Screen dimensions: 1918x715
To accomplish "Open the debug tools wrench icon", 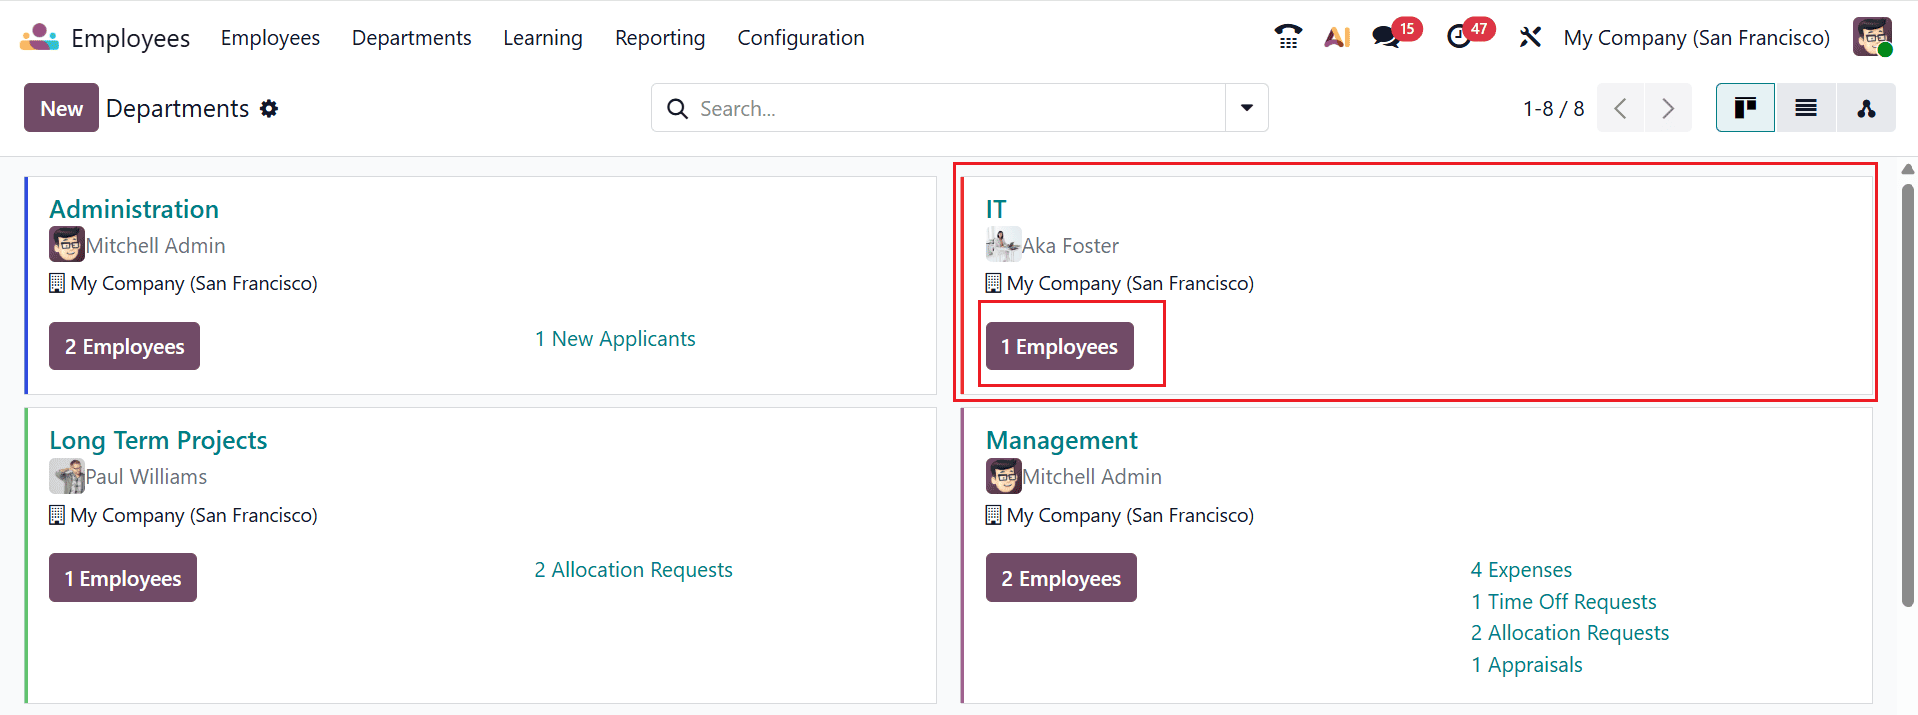I will (1530, 38).
